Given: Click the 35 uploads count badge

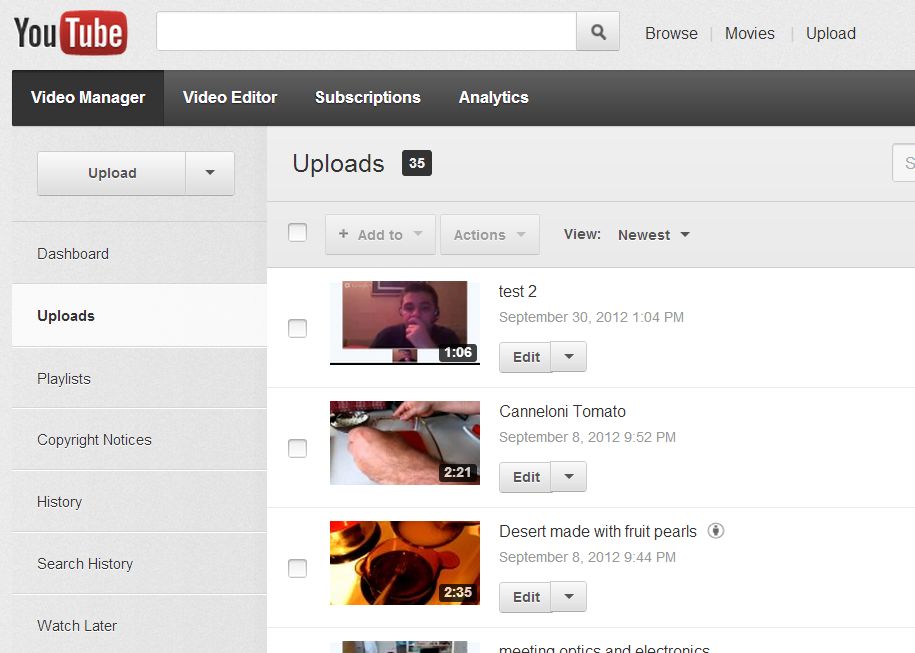Looking at the screenshot, I should [x=417, y=163].
